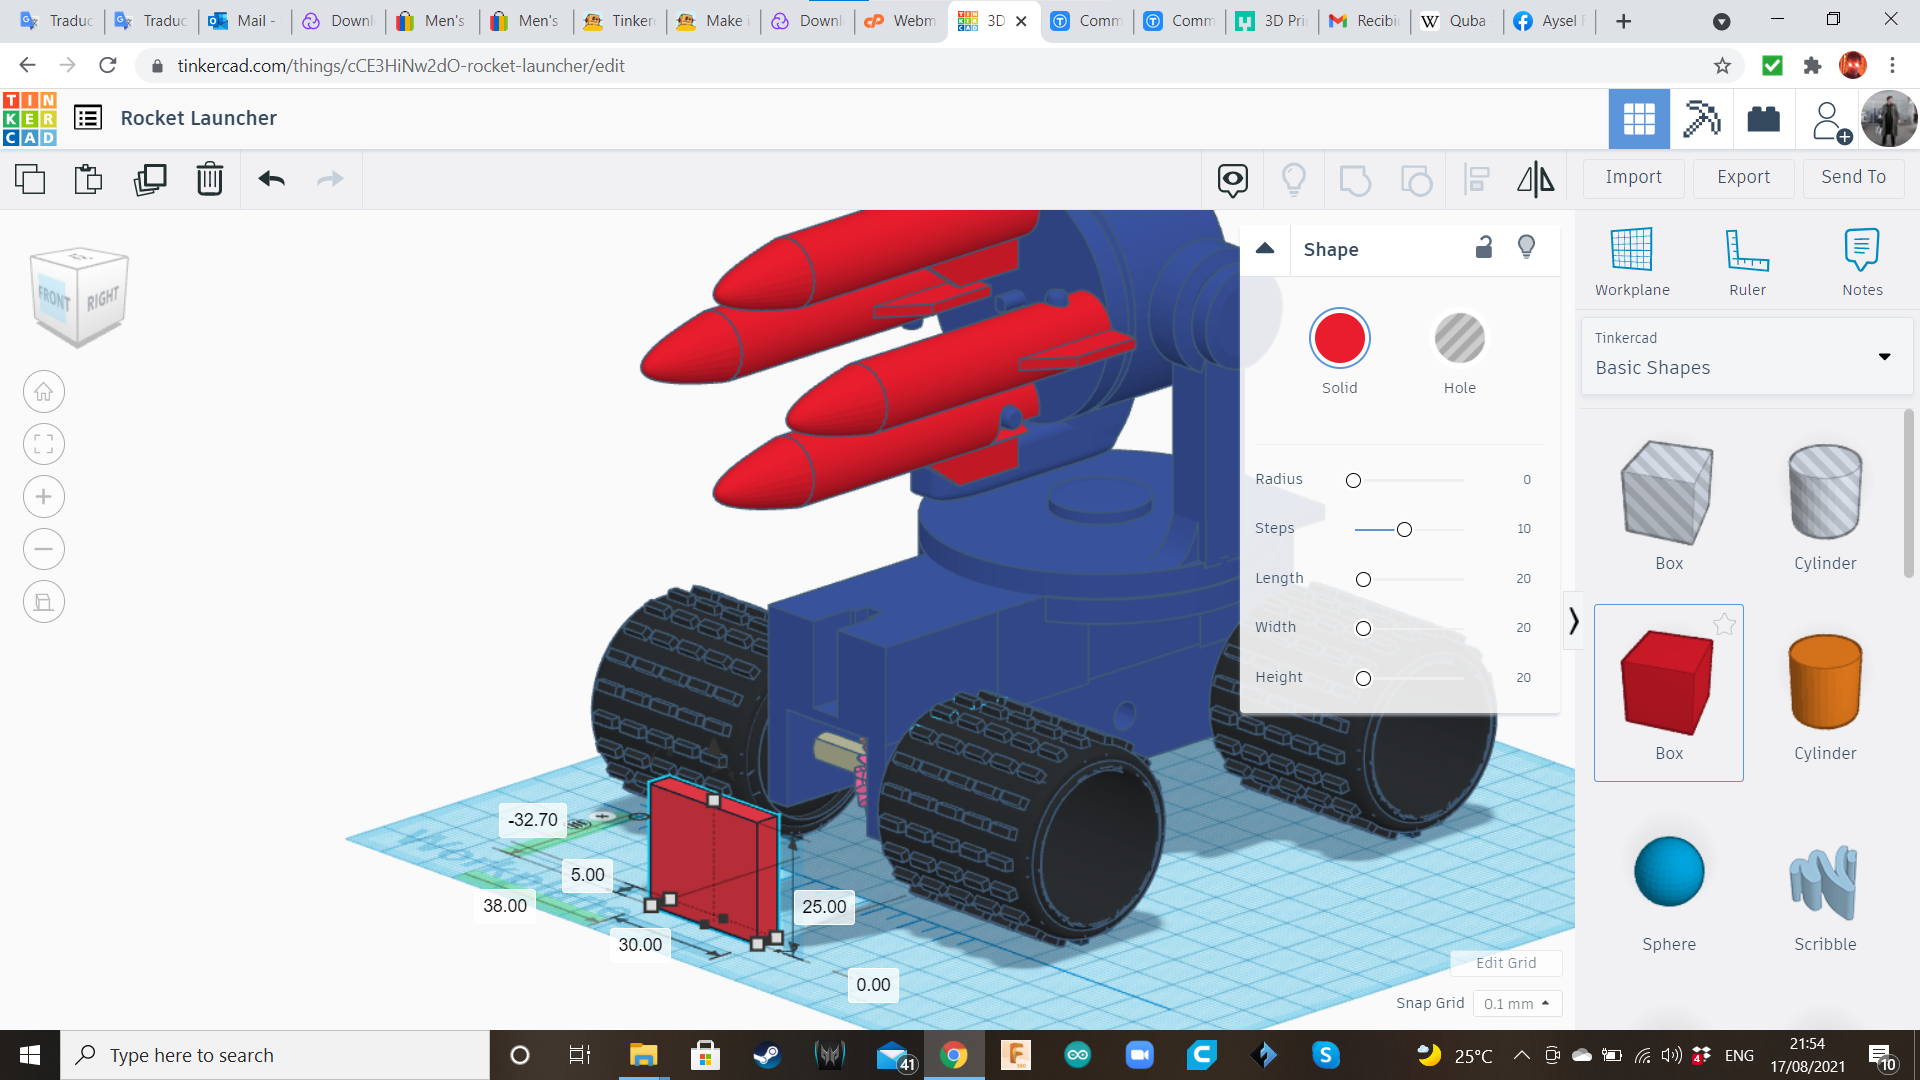The image size is (1920, 1080).
Task: Set shape to Hole
Action: click(1459, 339)
